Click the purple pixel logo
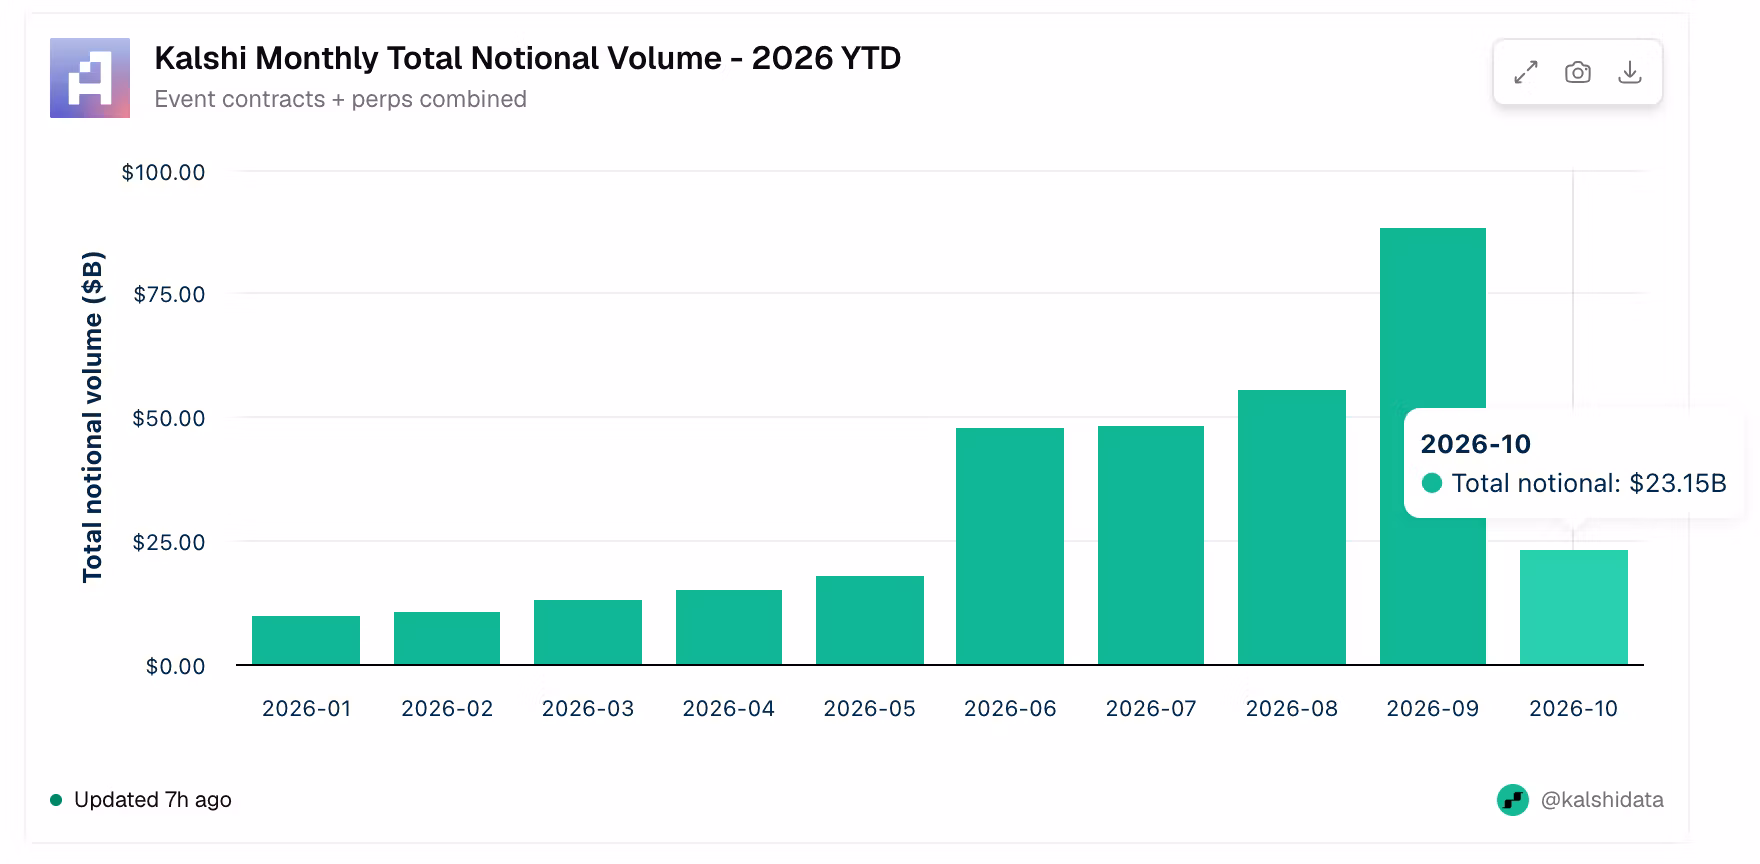This screenshot has width=1760, height=864. [90, 78]
